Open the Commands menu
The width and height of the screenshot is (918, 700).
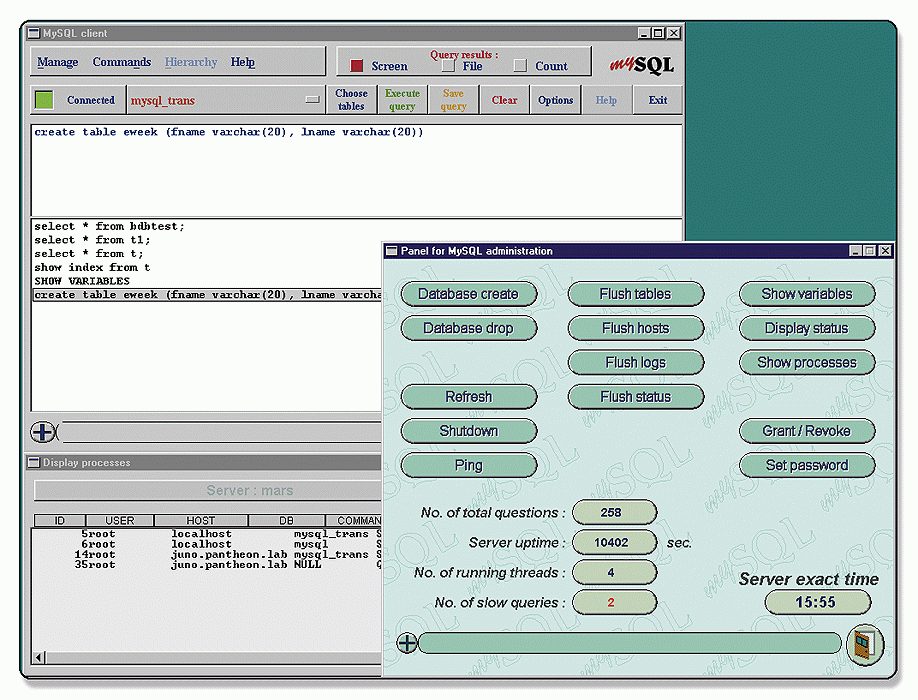point(121,62)
